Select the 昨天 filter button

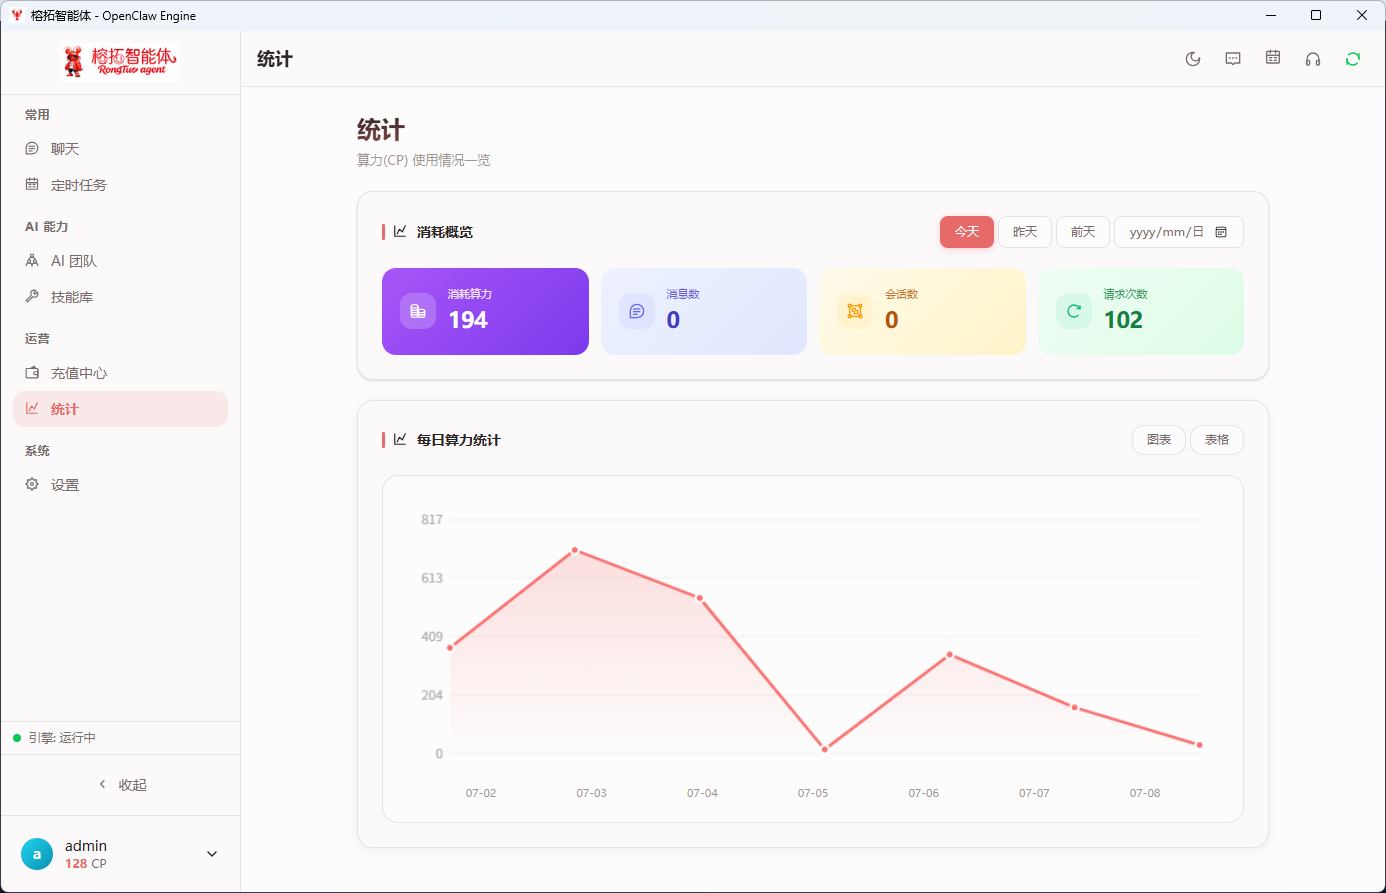coord(1025,232)
